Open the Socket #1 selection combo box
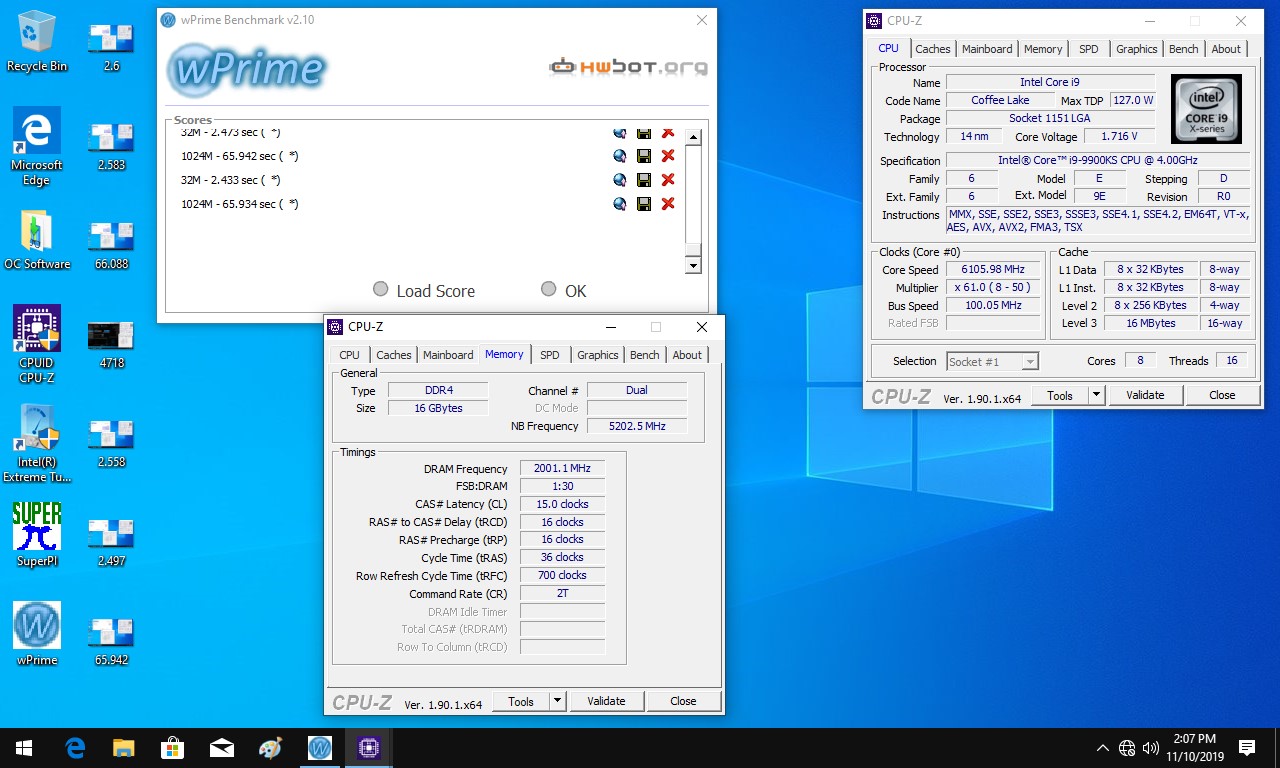Screen dimensions: 1280x768 992,361
